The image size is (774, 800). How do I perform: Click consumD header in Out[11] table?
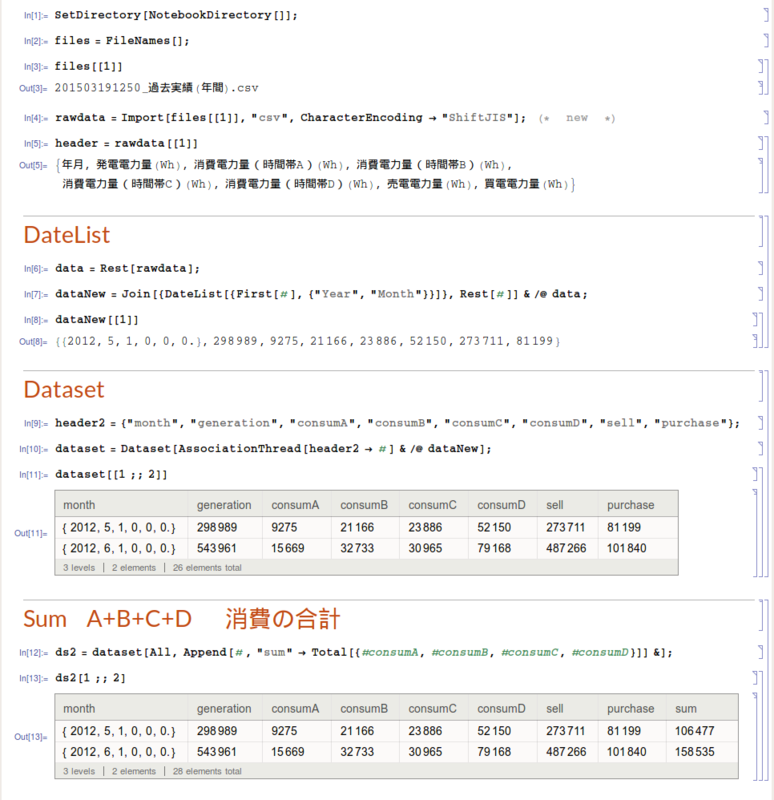click(501, 505)
